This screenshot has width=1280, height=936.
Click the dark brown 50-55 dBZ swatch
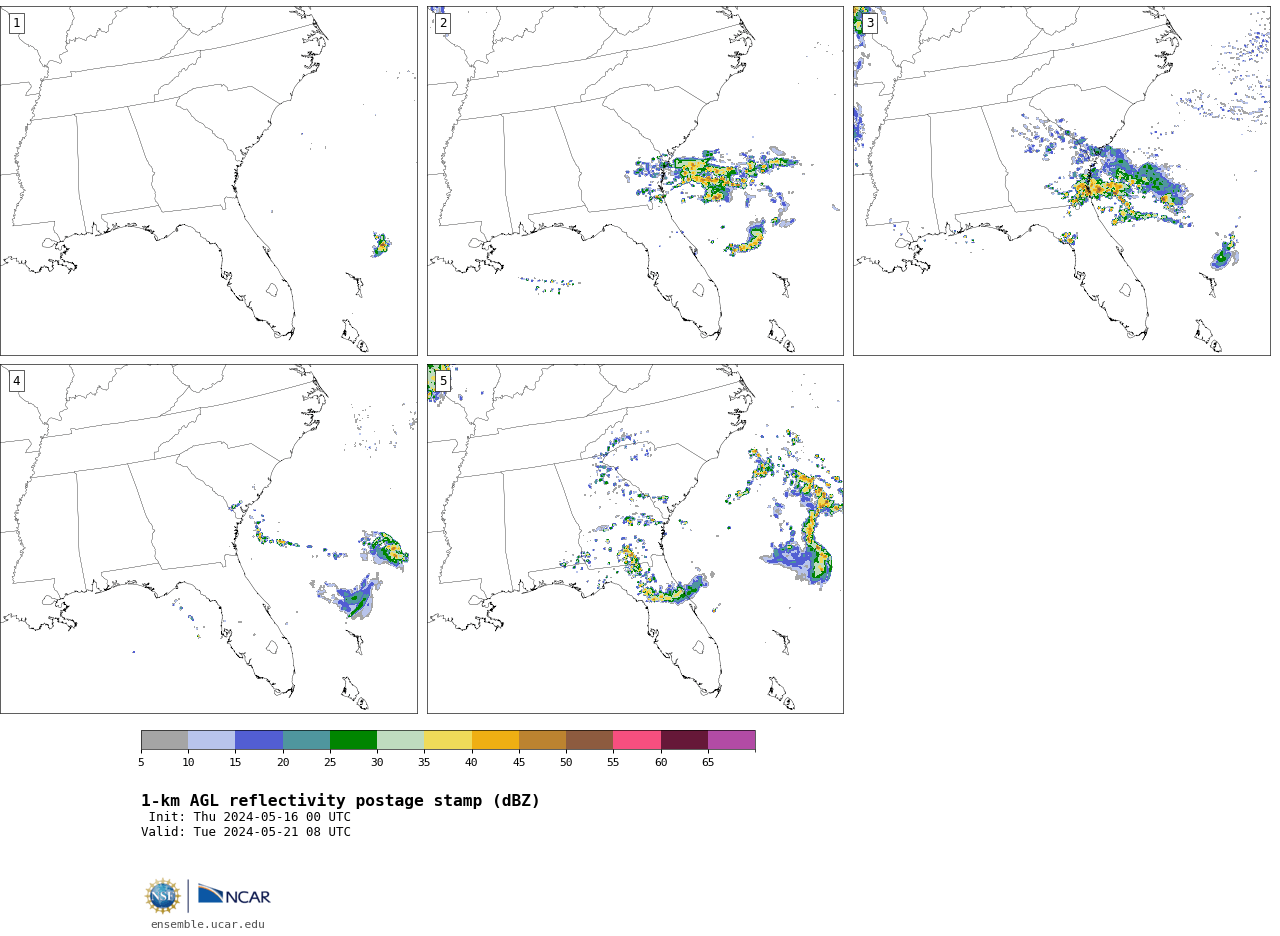tap(589, 740)
